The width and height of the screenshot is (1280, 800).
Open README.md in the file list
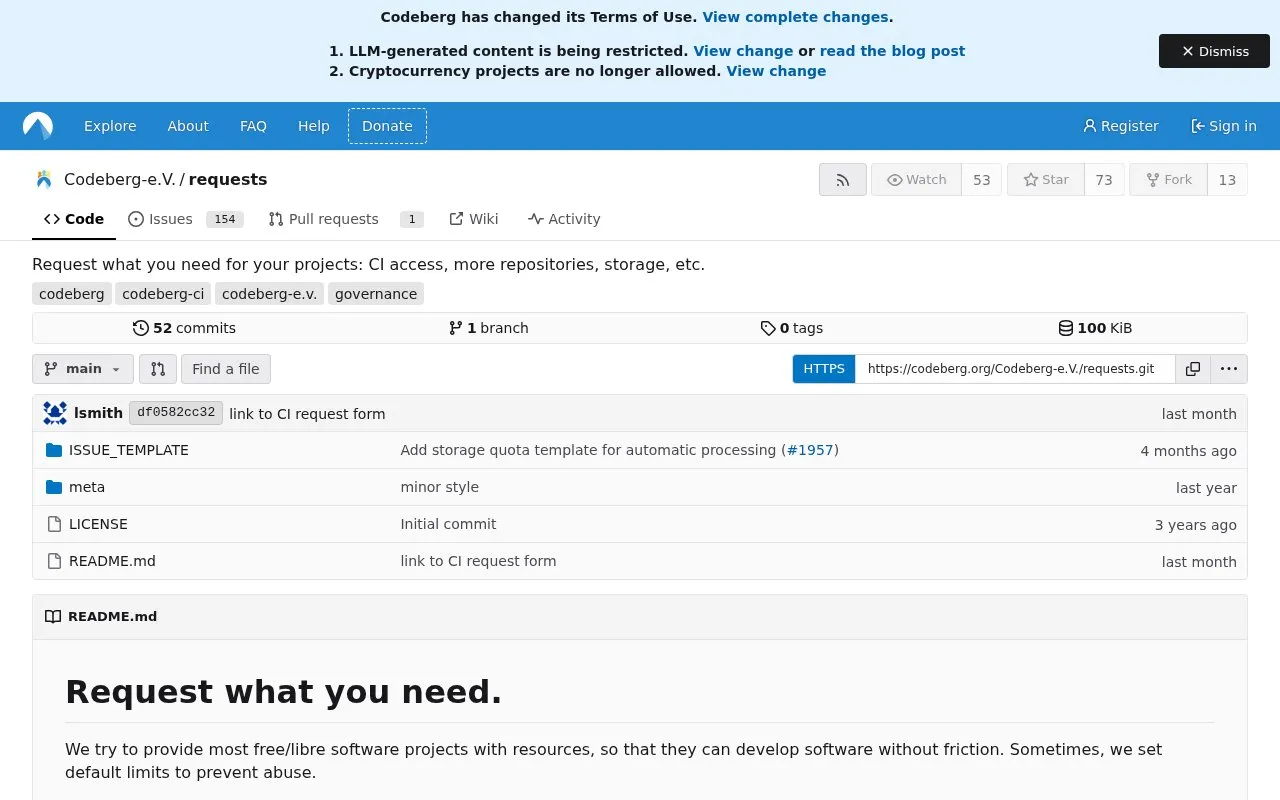(x=112, y=561)
